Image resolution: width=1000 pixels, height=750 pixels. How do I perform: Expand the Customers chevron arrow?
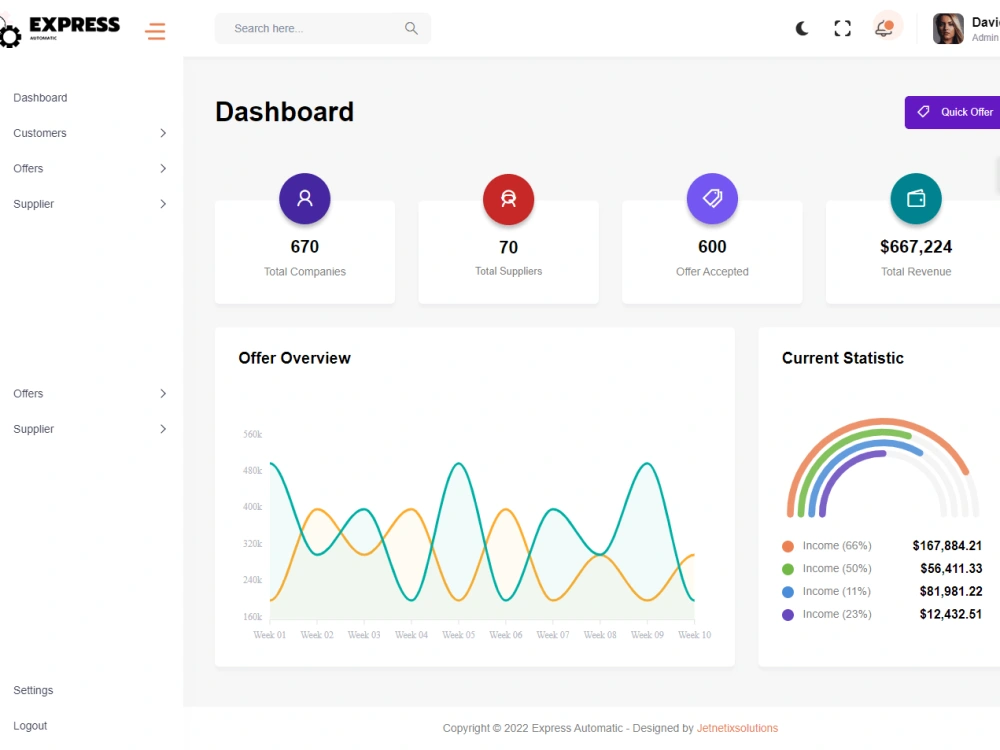163,133
